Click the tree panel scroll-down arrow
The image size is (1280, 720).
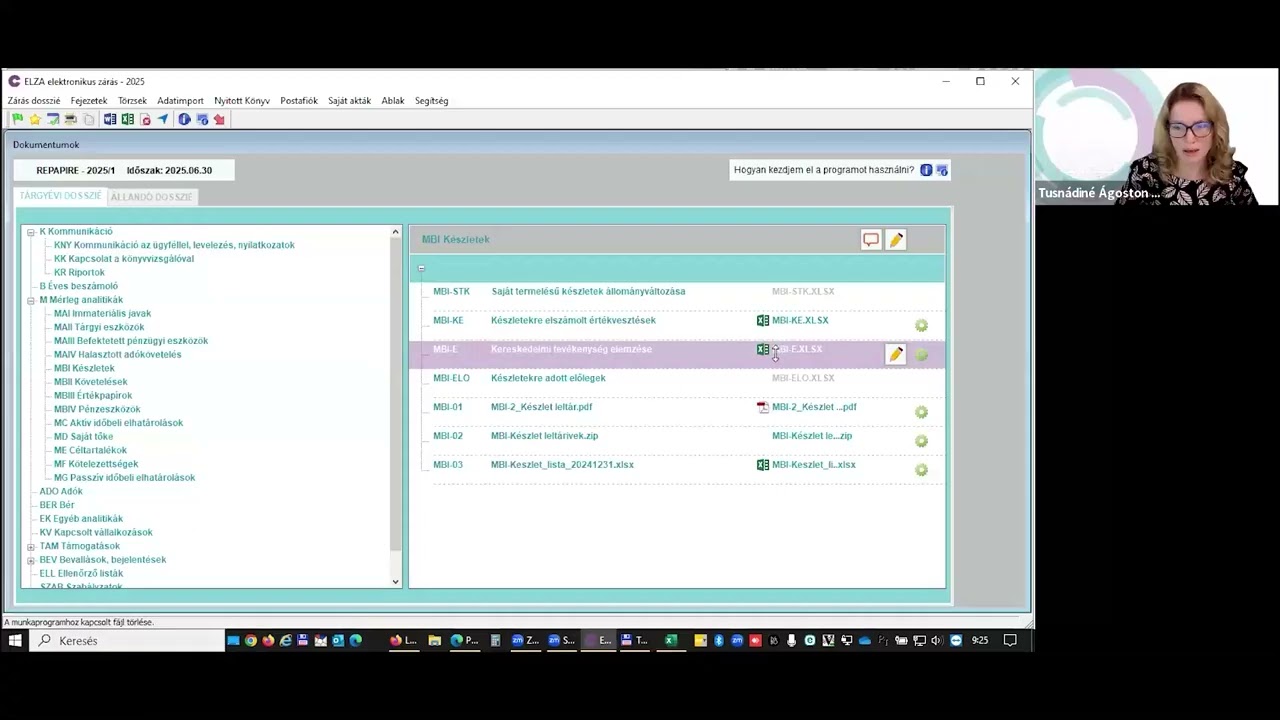pos(395,581)
